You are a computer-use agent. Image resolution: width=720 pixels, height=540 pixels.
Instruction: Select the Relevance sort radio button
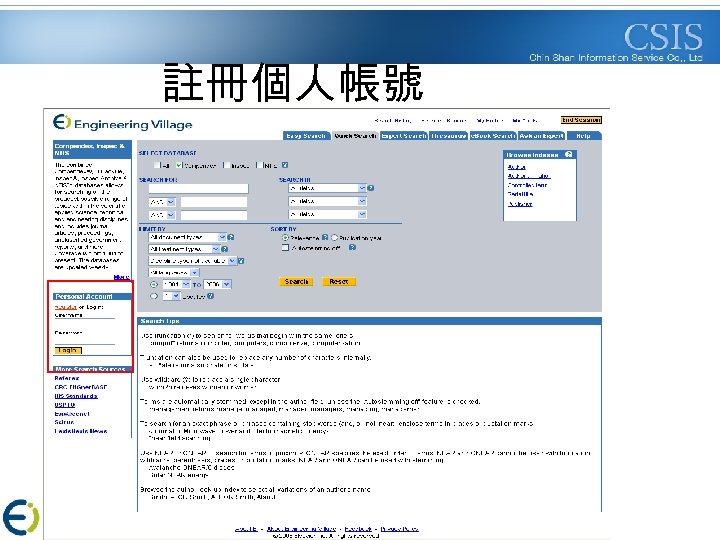285,237
